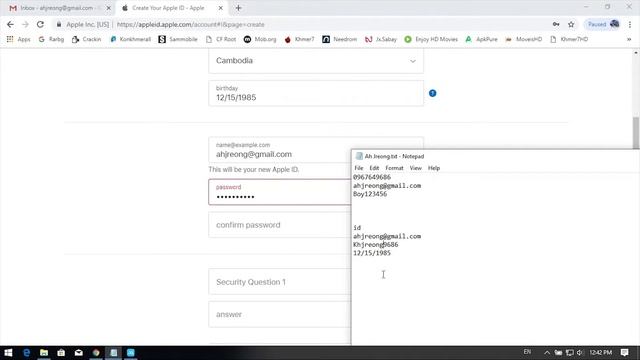Open the Crackin bookmark
The width and height of the screenshot is (640, 360).
coord(86,39)
